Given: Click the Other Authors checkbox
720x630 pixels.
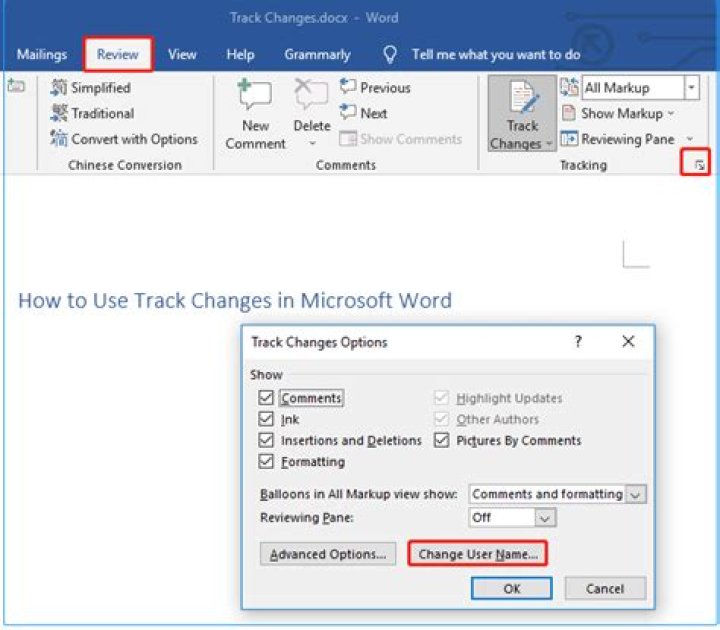Looking at the screenshot, I should tap(441, 419).
